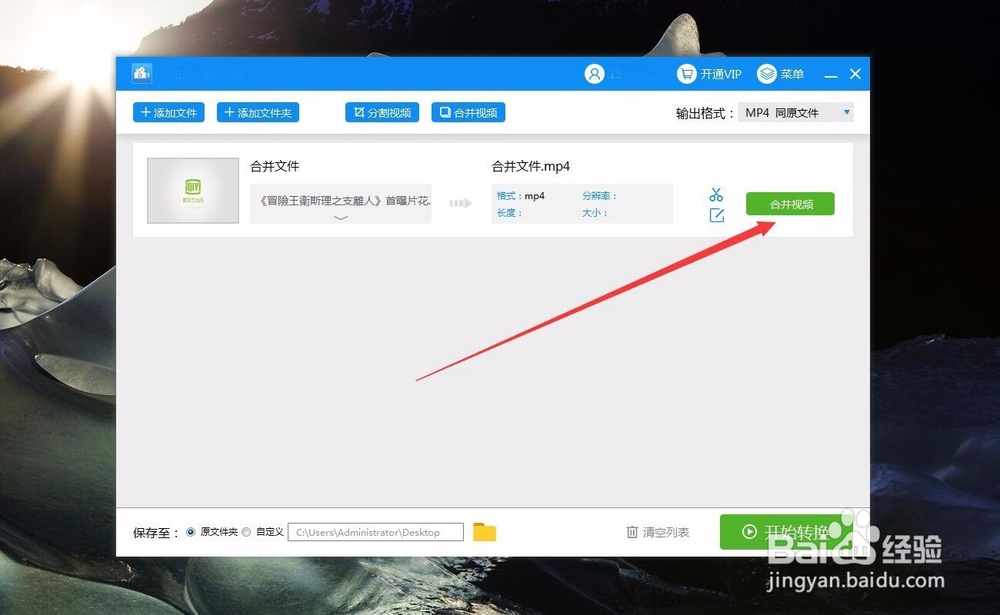Image resolution: width=1000 pixels, height=615 pixels.
Task: Open the user account avatar icon
Action: point(594,74)
